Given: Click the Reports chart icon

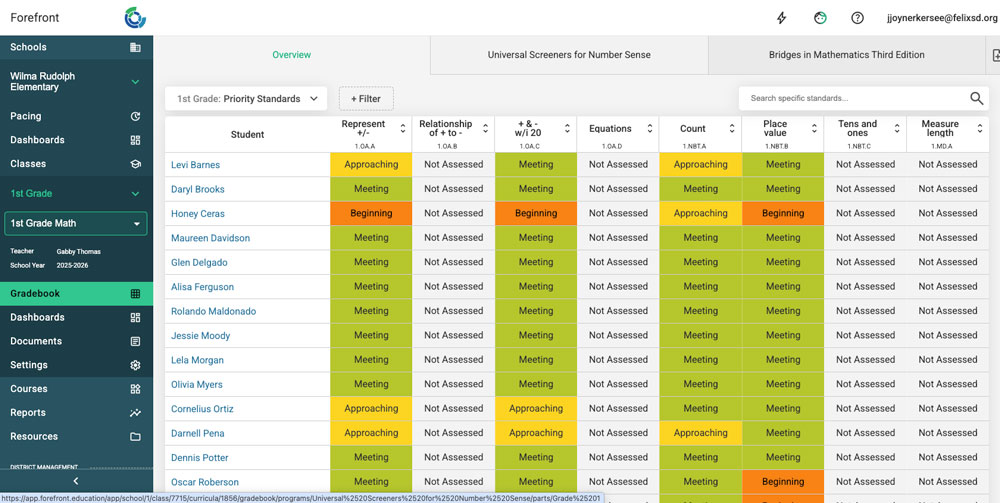Looking at the screenshot, I should coord(135,413).
